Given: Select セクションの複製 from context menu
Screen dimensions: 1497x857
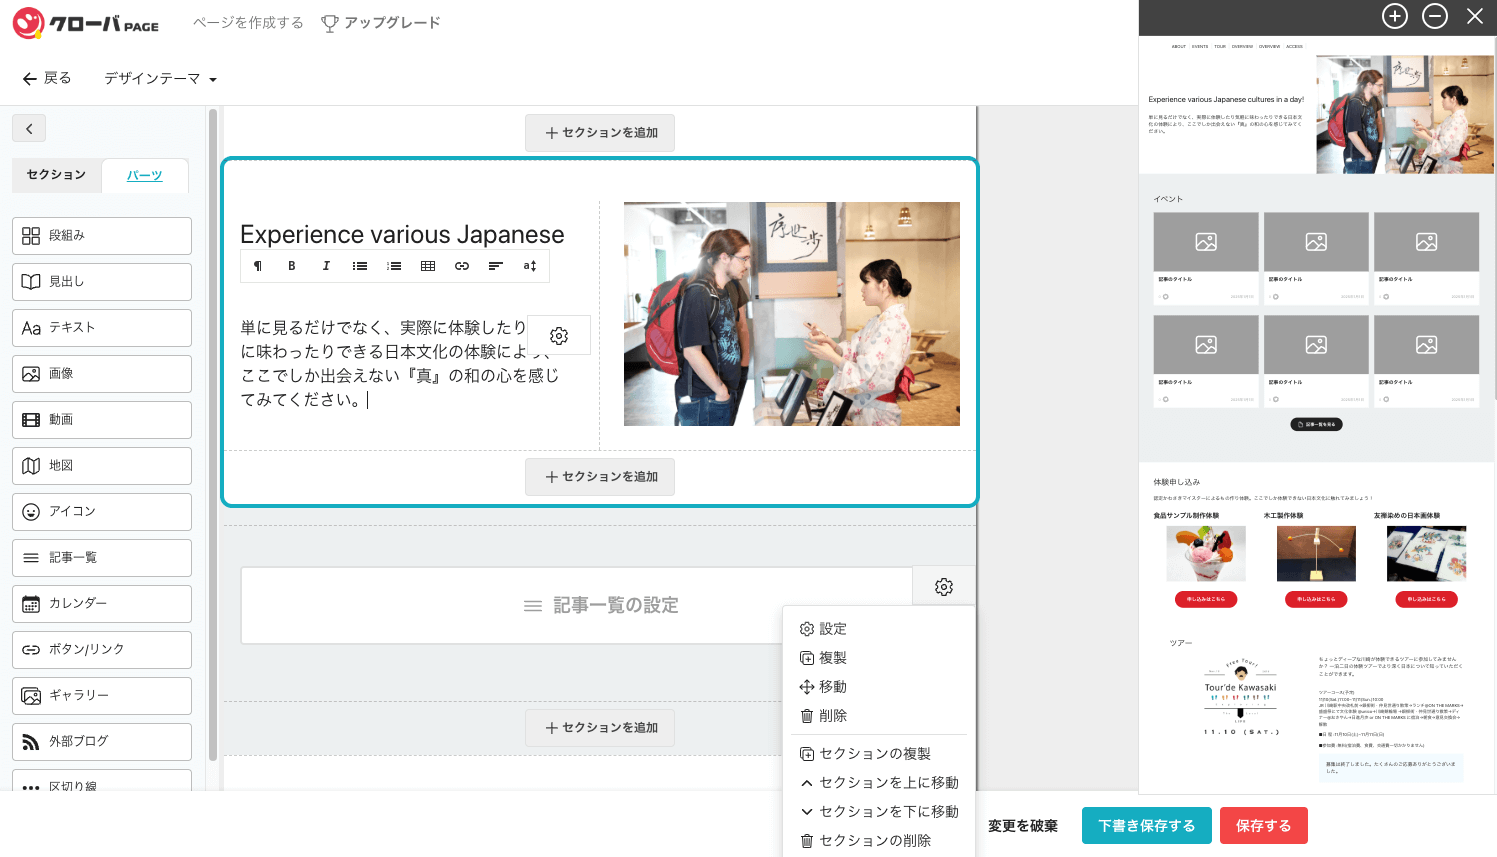Looking at the screenshot, I should pyautogui.click(x=874, y=754).
